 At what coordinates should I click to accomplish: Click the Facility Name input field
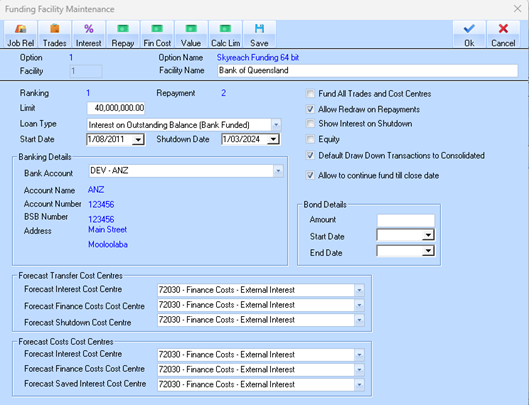tap(368, 71)
